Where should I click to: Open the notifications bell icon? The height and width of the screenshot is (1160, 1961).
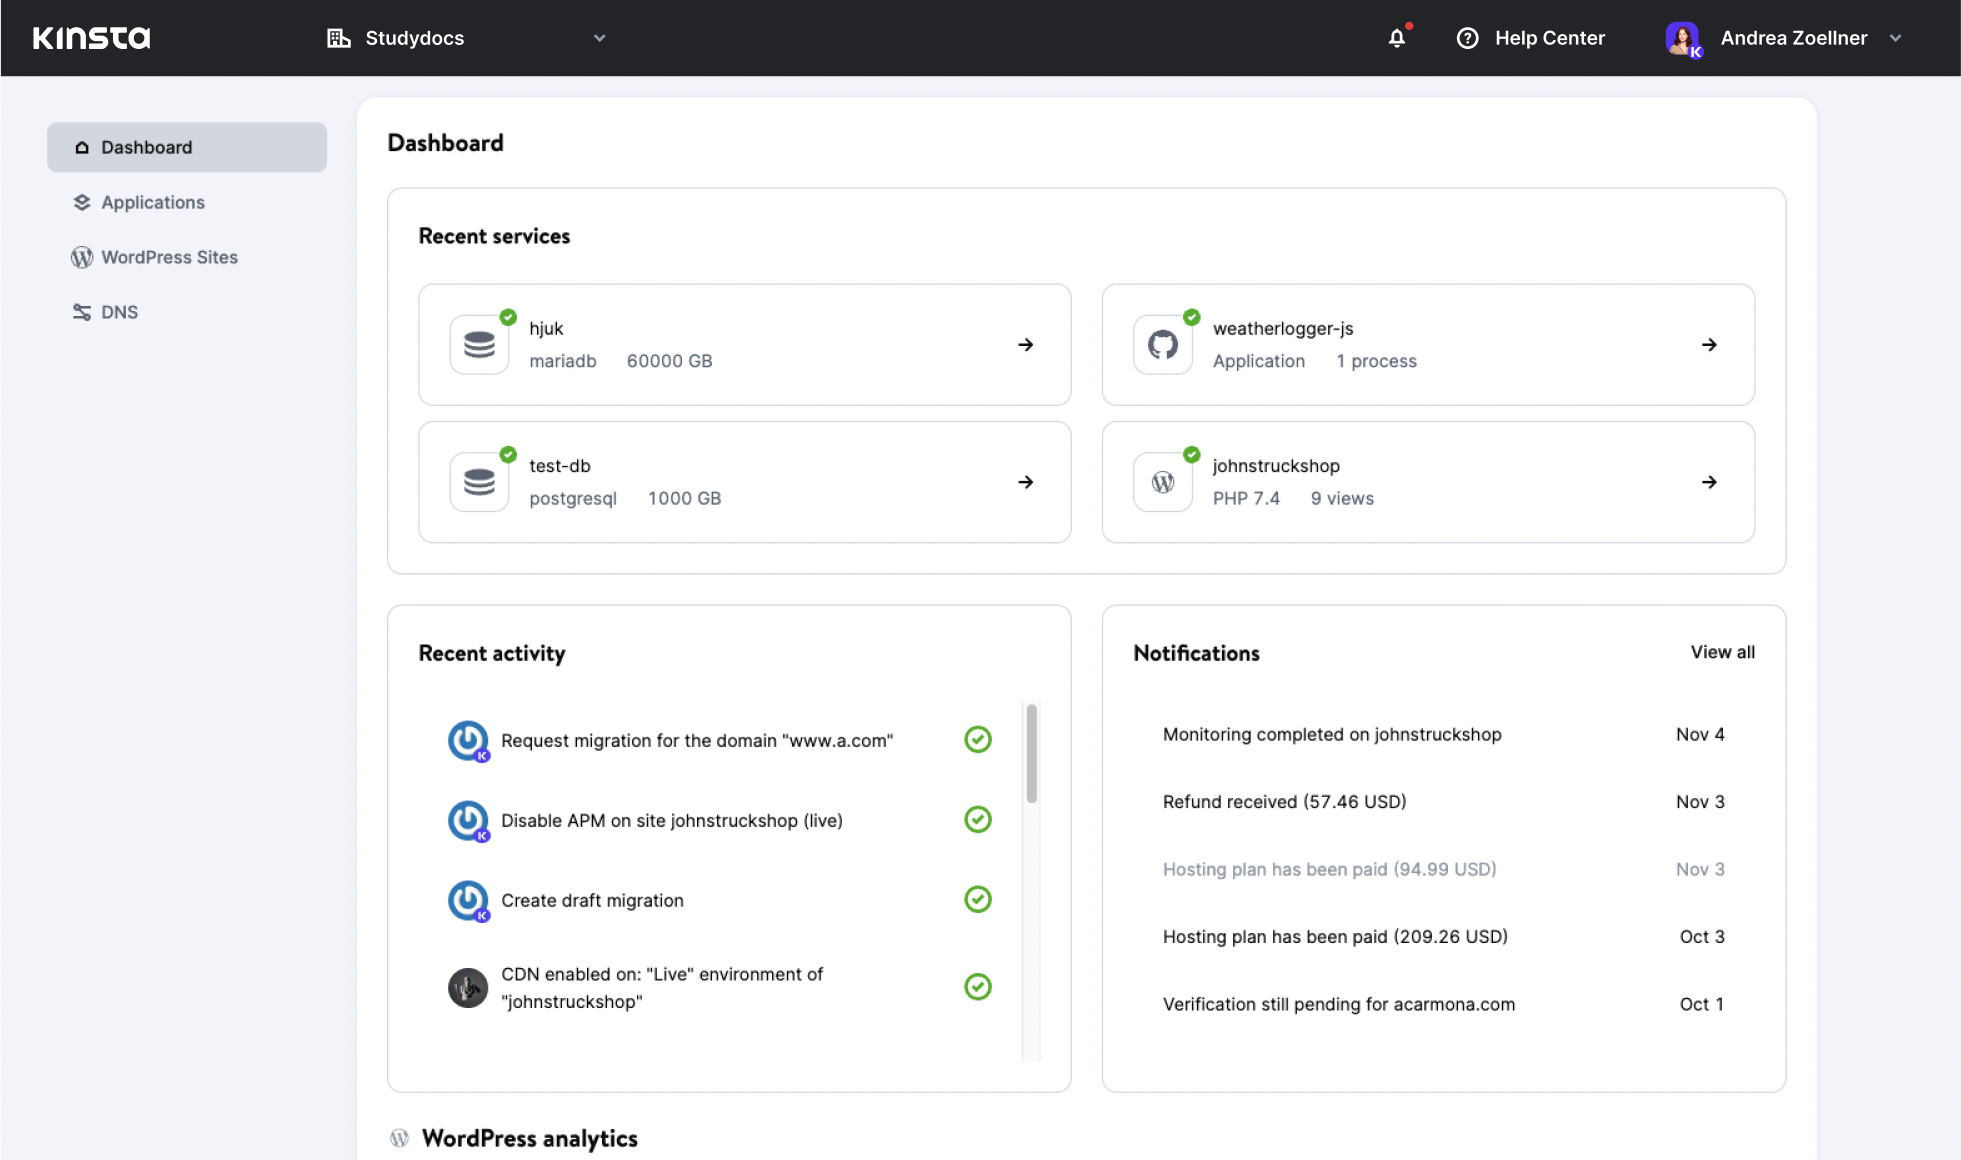(1396, 38)
